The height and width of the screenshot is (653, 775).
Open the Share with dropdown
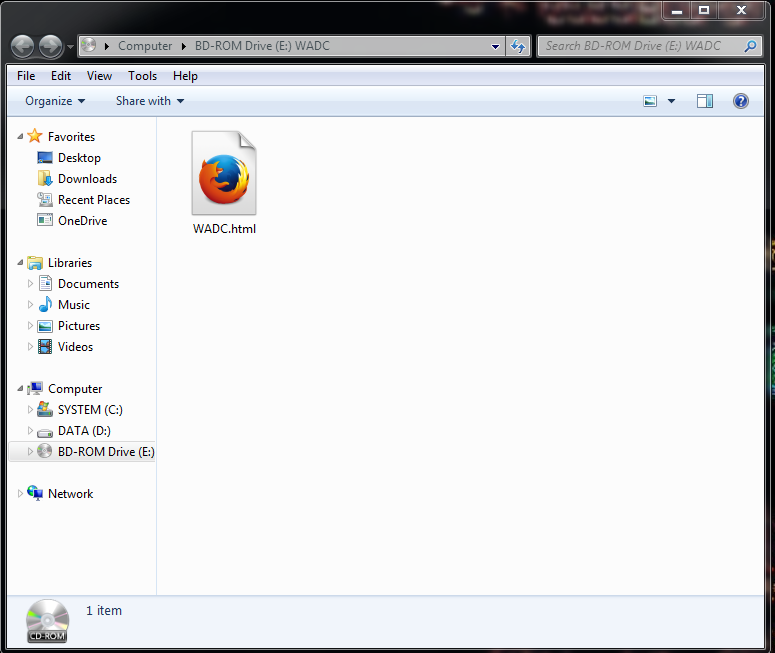tap(150, 101)
